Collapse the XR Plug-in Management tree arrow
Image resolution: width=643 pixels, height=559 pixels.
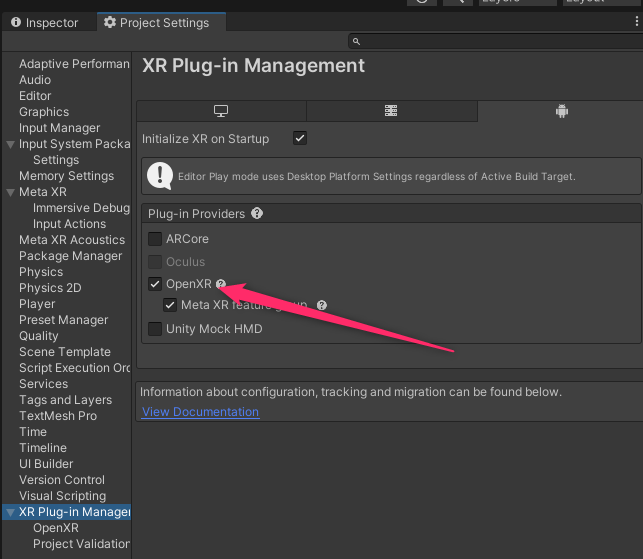point(11,512)
